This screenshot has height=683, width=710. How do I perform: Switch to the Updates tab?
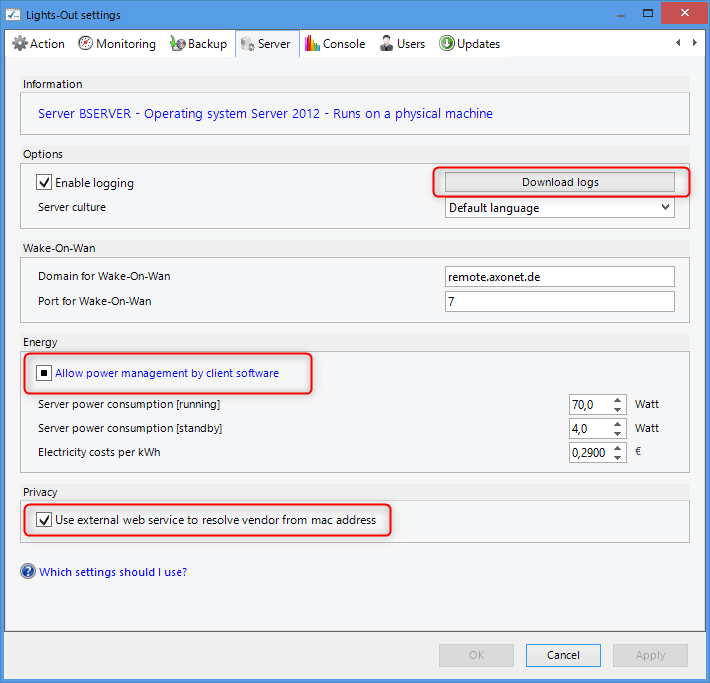[470, 43]
